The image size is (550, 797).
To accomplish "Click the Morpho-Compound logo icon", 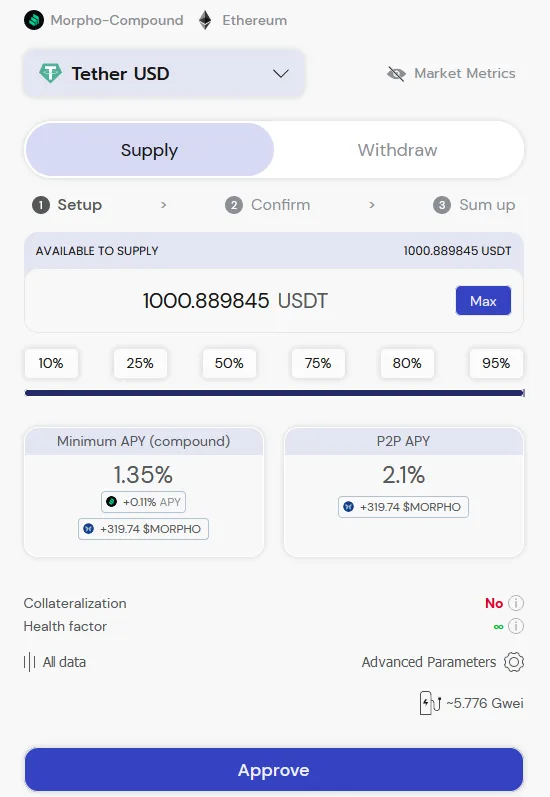I will [34, 20].
